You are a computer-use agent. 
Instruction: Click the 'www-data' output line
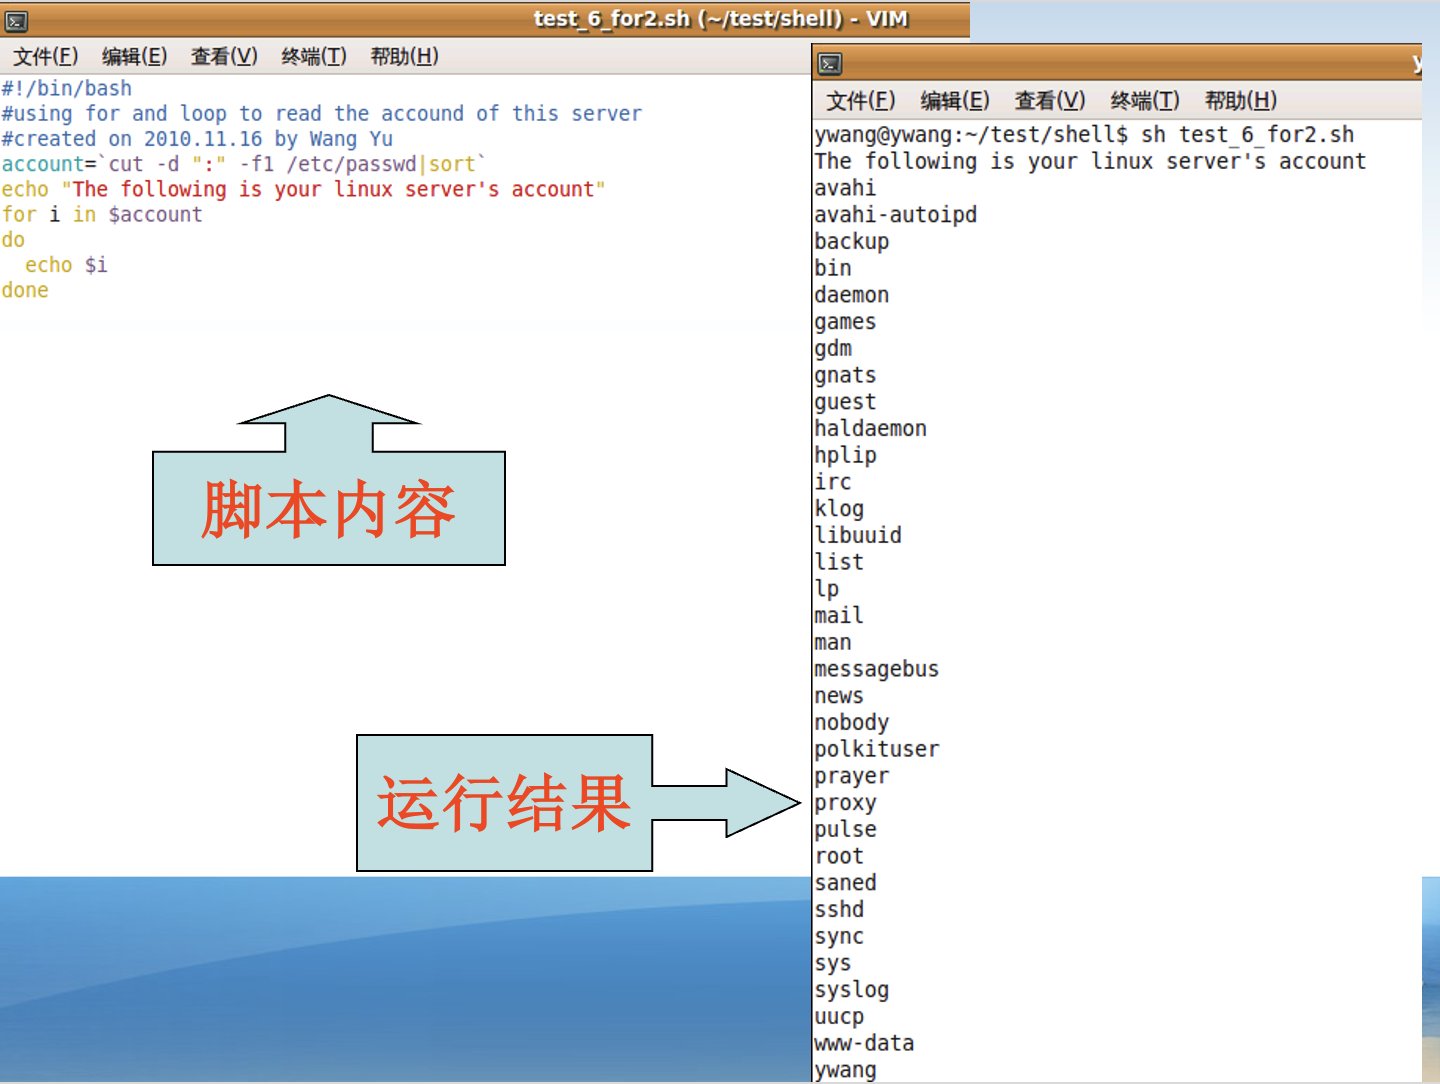click(864, 1043)
